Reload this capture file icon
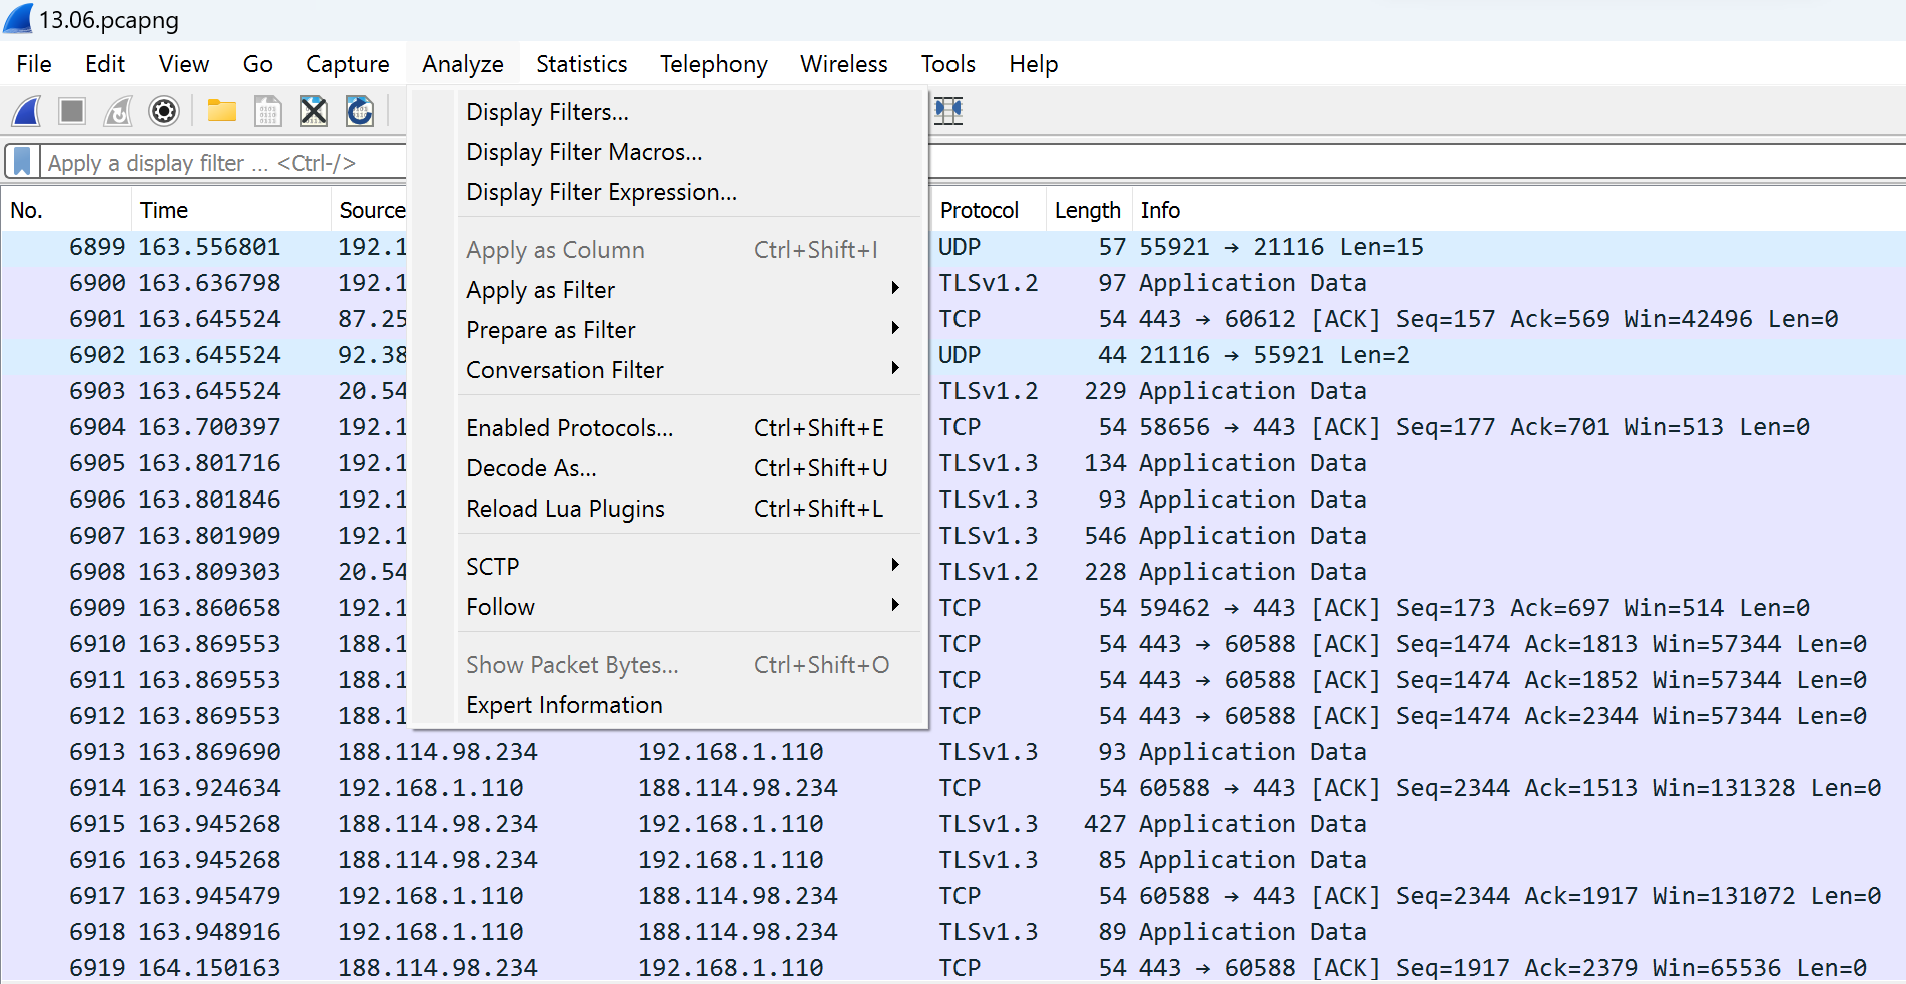1906x984 pixels. pos(360,111)
